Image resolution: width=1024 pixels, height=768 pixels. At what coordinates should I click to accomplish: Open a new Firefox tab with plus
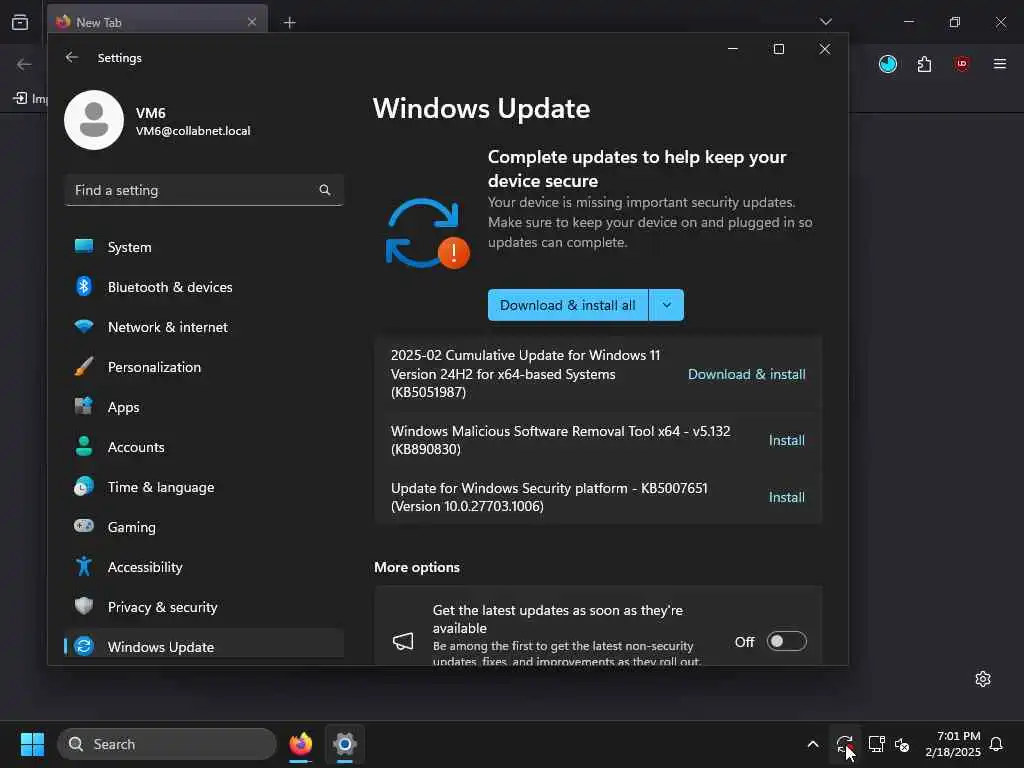(x=289, y=23)
